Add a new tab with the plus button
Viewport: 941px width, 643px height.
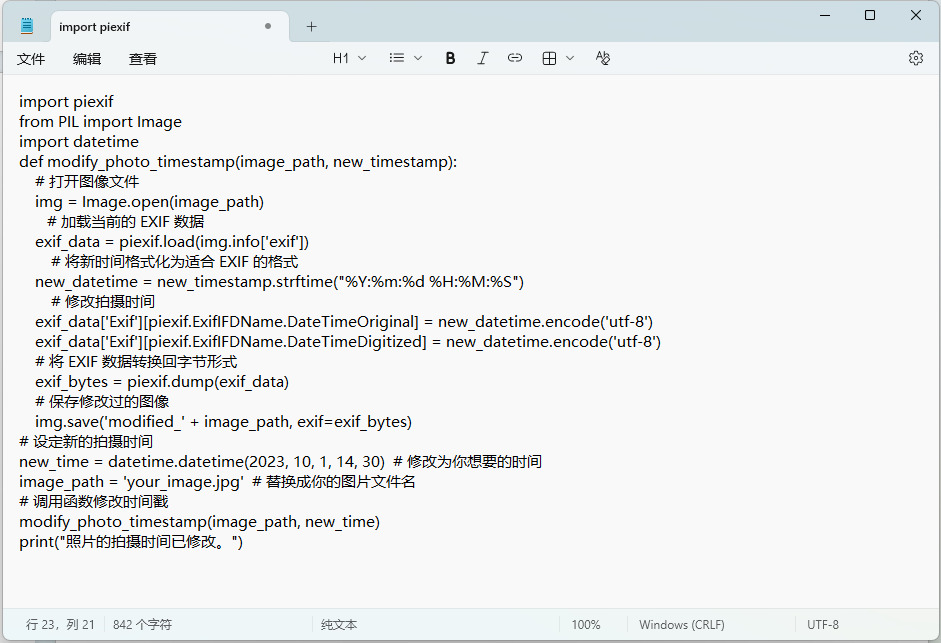point(311,26)
